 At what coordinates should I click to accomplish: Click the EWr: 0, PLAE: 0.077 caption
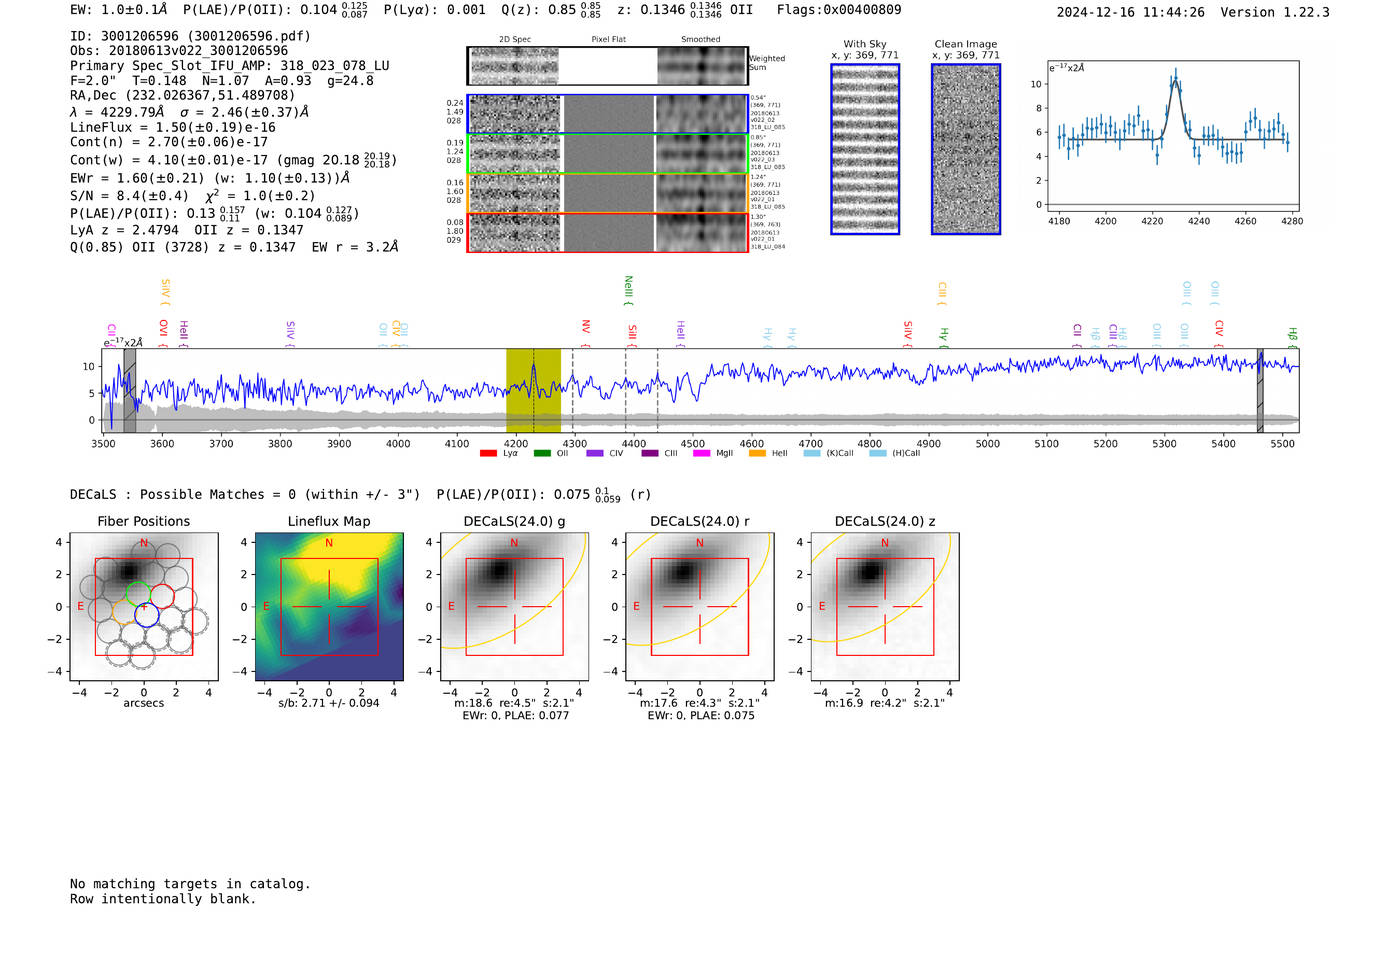point(515,716)
